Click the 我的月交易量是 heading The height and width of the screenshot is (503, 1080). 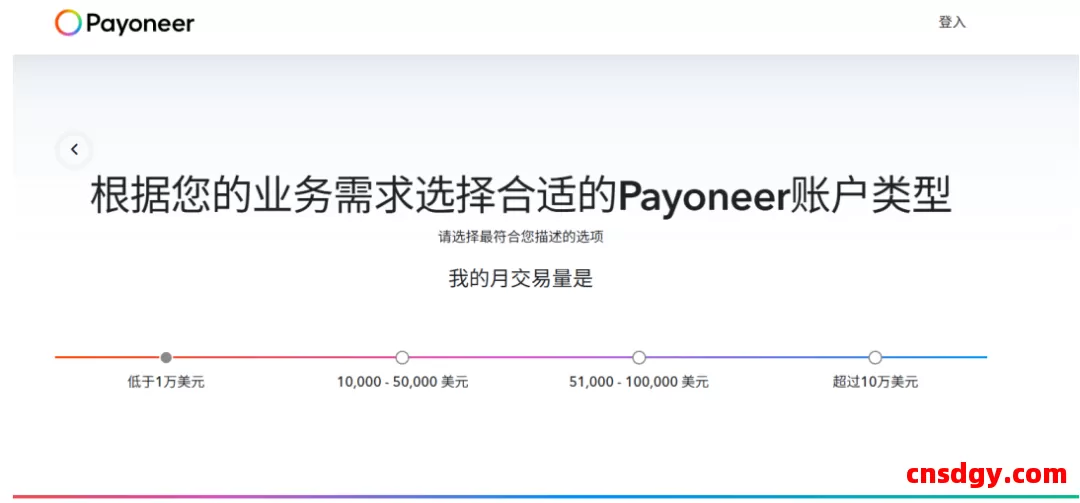[x=521, y=279]
